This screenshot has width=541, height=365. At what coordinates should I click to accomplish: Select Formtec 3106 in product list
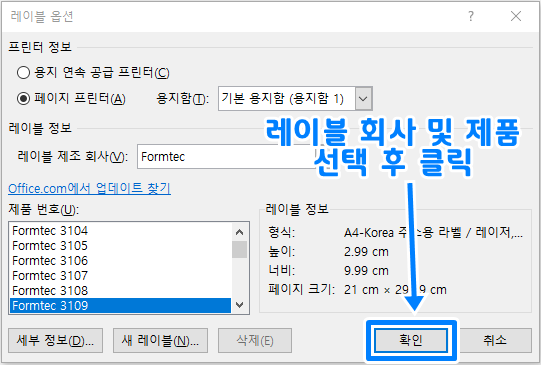click(120, 260)
